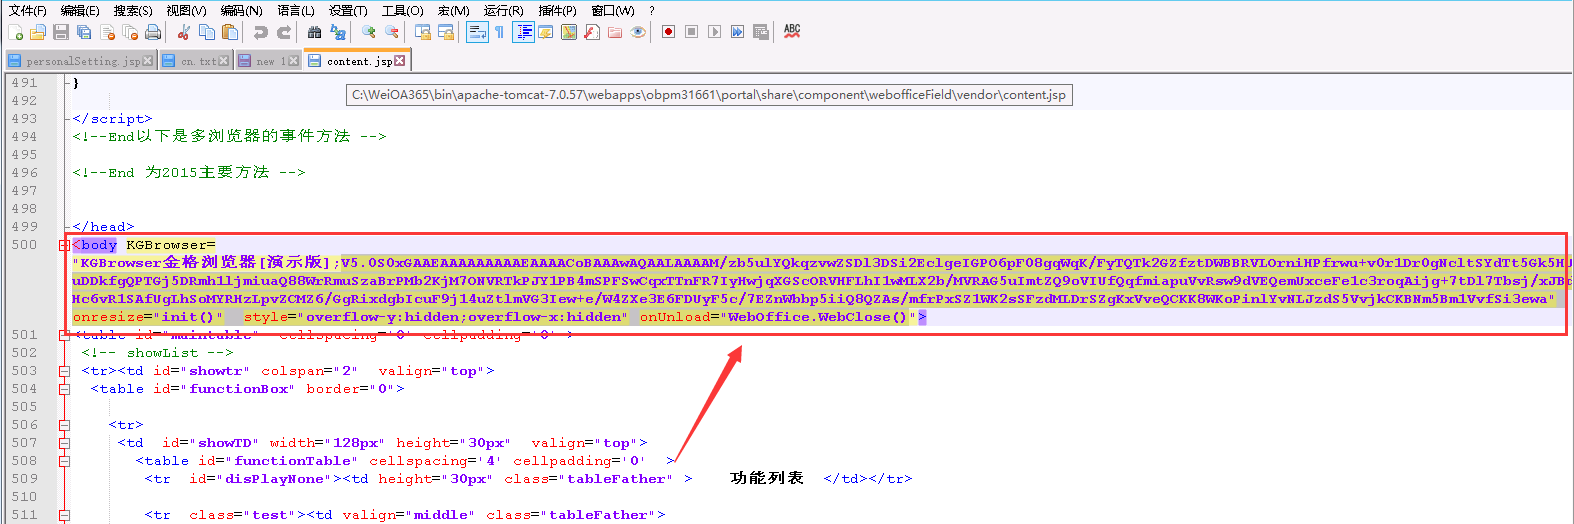This screenshot has width=1574, height=524.
Task: Collapse the tr fold at line 506
Action: click(x=64, y=425)
